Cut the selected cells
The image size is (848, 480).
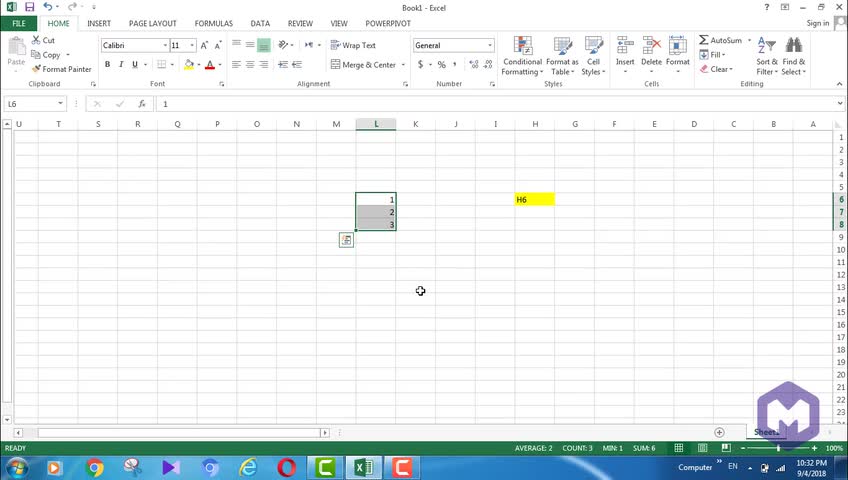click(x=43, y=40)
